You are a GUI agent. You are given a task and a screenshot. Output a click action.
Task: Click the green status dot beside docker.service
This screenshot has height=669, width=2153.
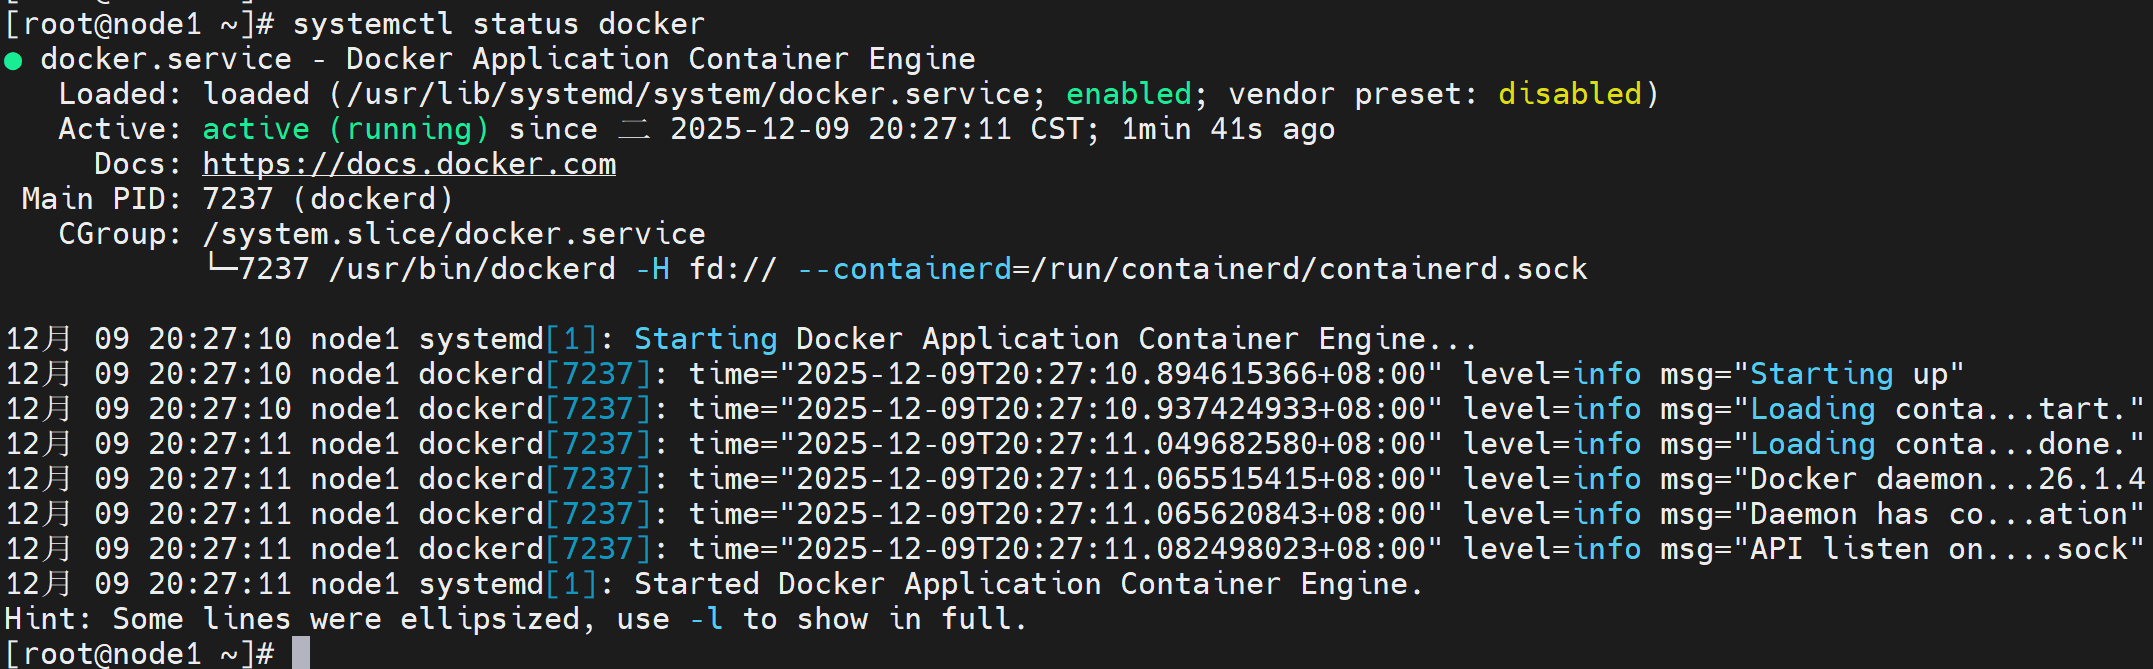click(14, 61)
